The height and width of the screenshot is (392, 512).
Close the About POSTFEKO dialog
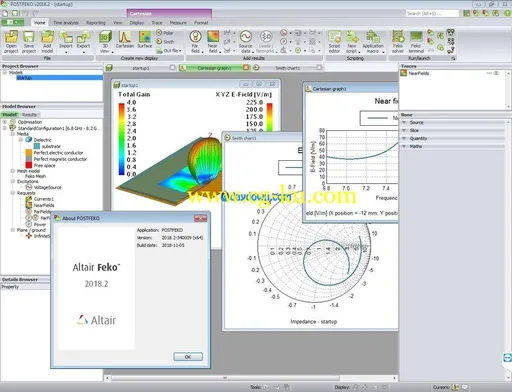point(200,218)
